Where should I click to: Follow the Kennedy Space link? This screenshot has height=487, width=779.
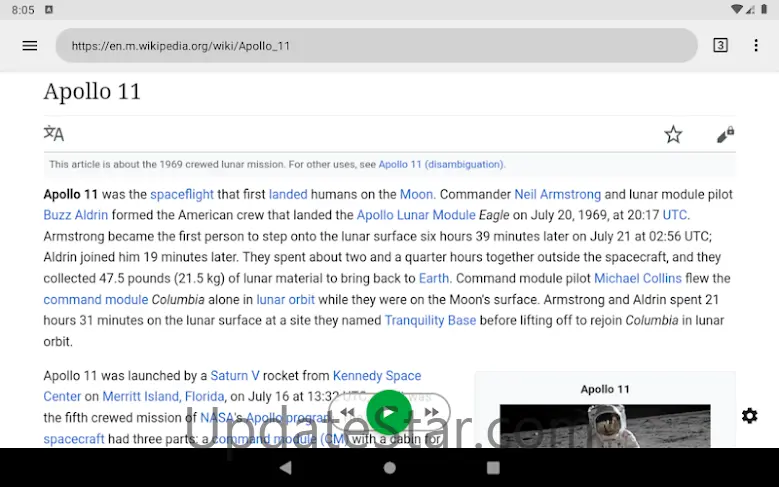click(377, 376)
